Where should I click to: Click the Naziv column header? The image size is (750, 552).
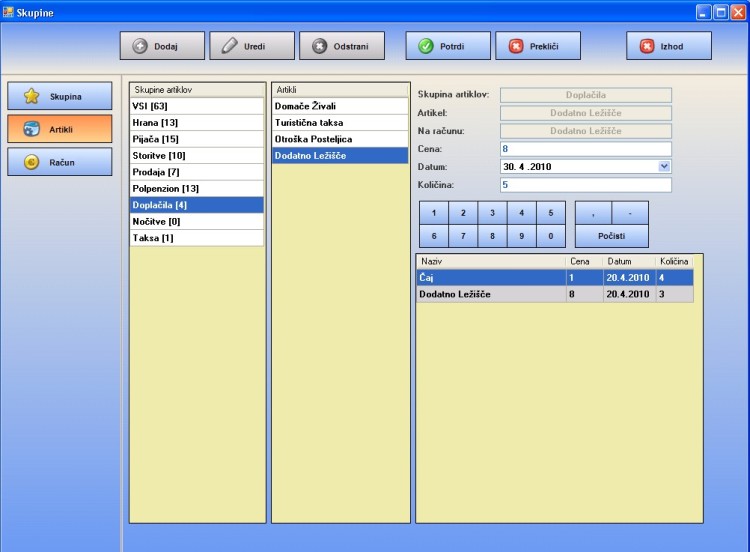click(x=490, y=261)
